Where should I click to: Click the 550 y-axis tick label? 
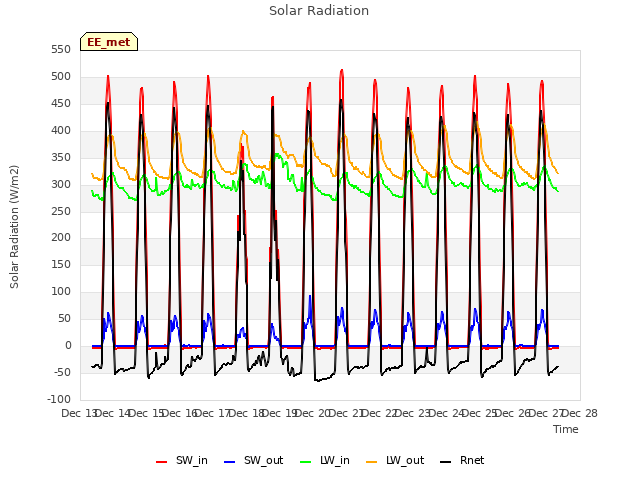coord(61,49)
